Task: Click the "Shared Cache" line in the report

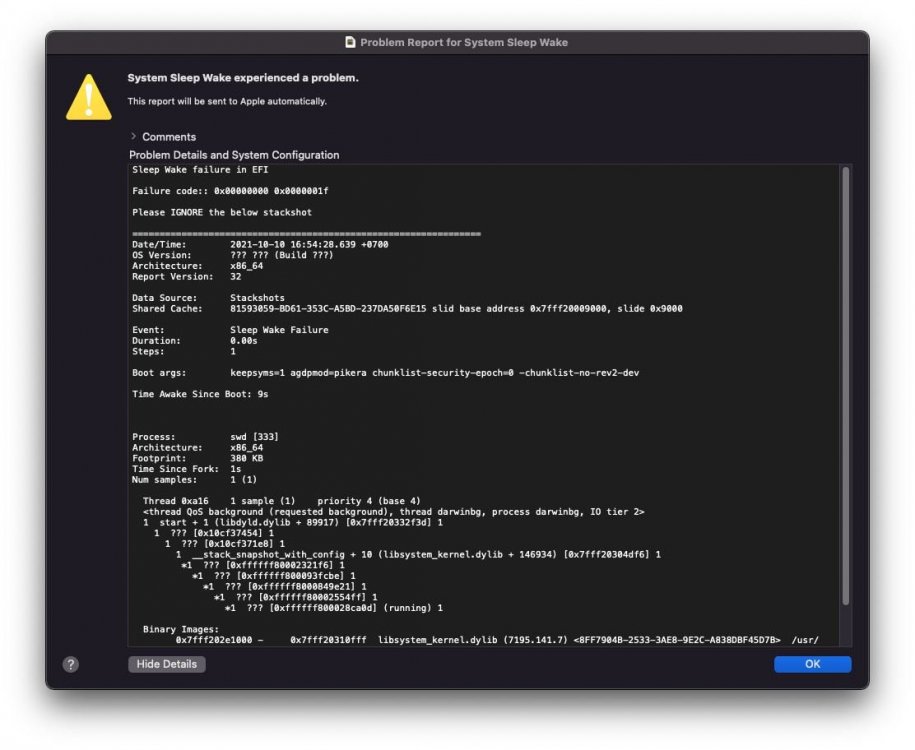Action: [x=407, y=309]
